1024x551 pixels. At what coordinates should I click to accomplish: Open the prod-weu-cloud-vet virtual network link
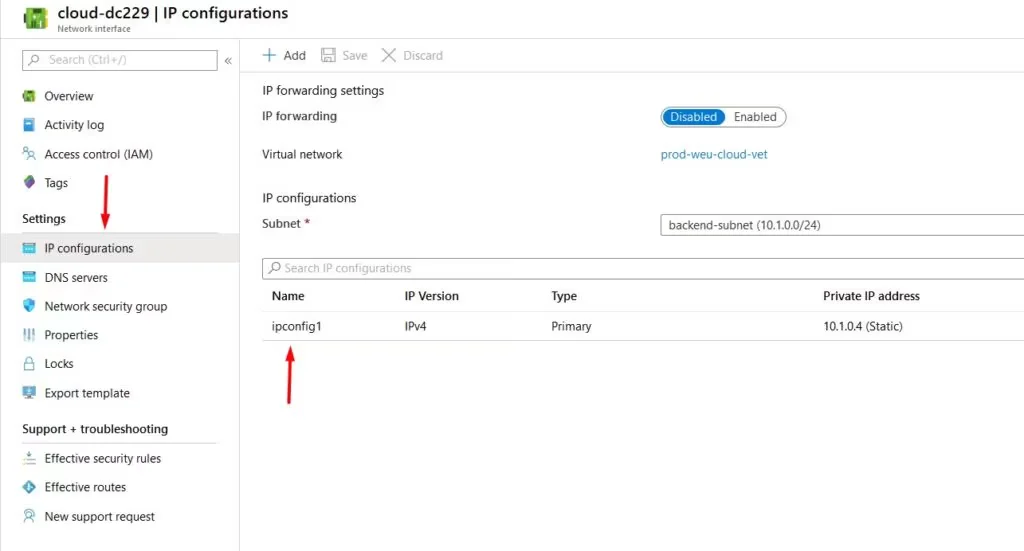click(714, 155)
